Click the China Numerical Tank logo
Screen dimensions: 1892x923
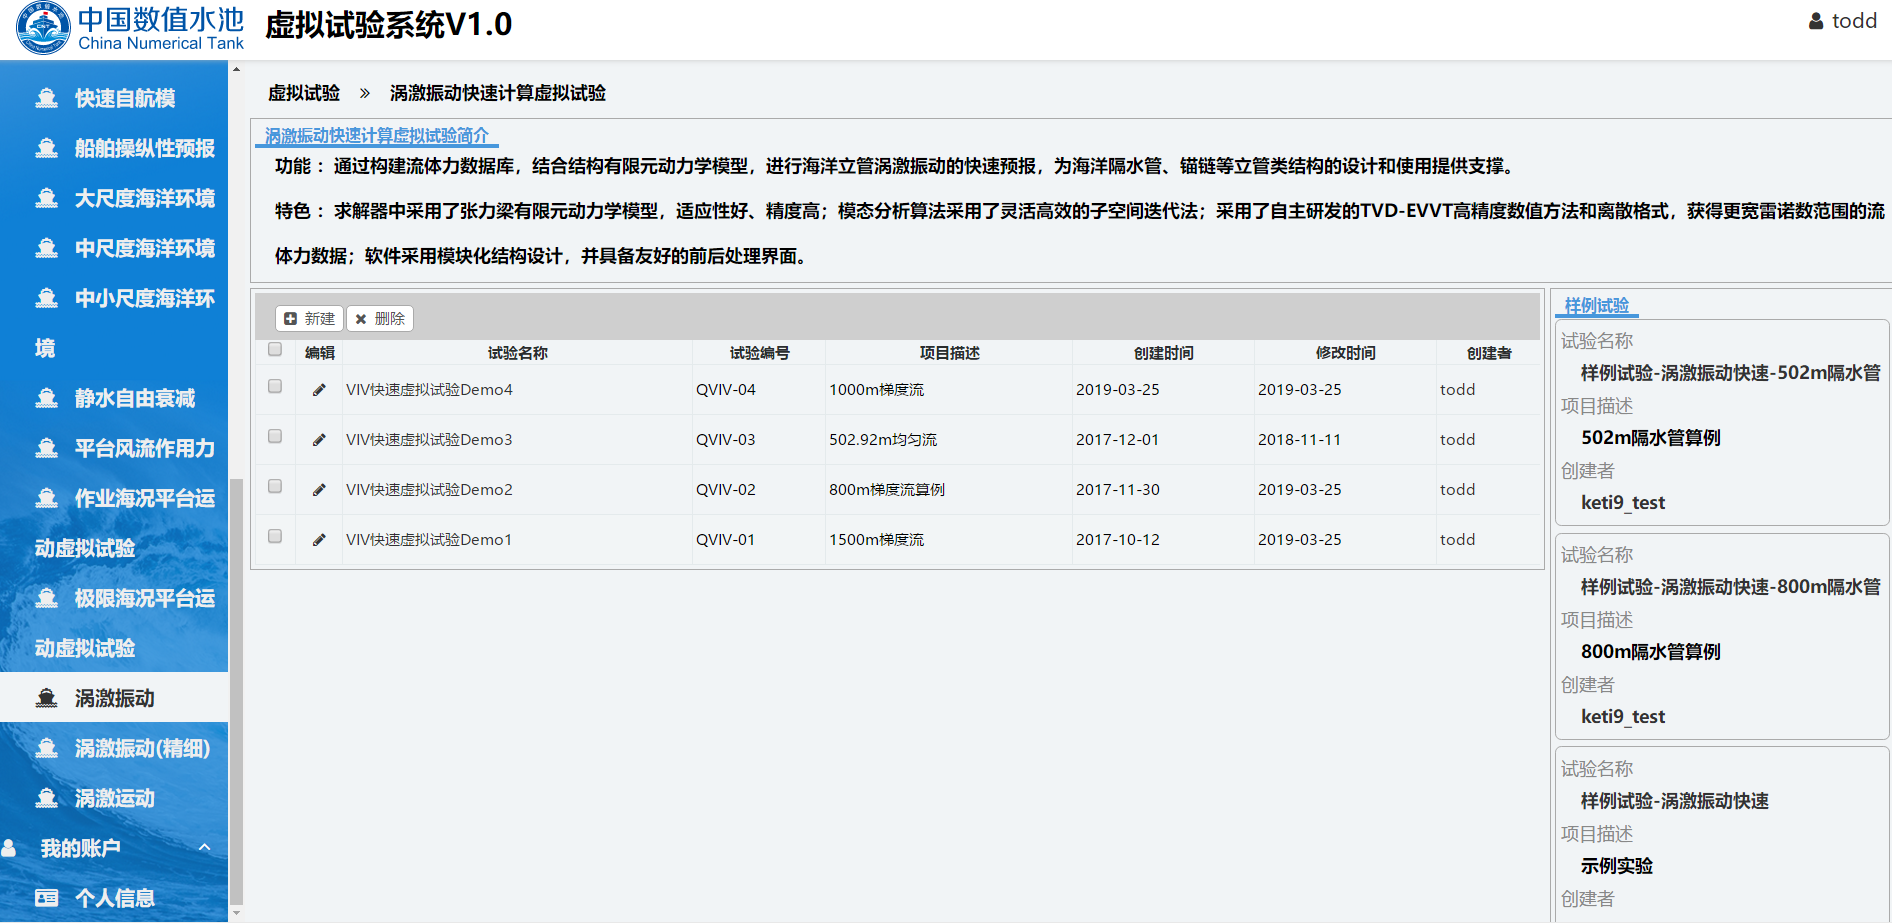point(43,28)
